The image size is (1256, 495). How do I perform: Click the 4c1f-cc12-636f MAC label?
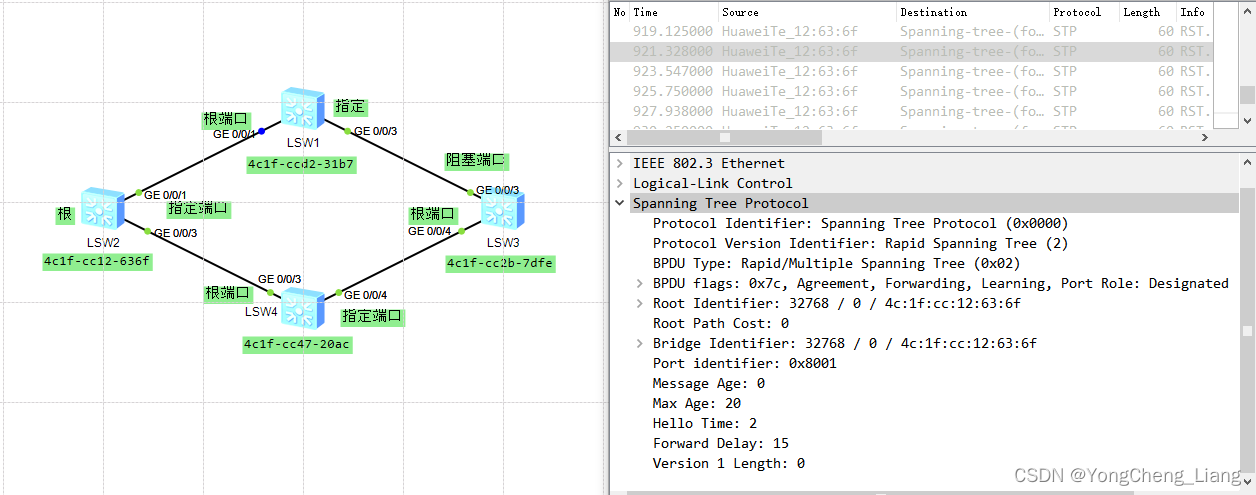tap(97, 261)
